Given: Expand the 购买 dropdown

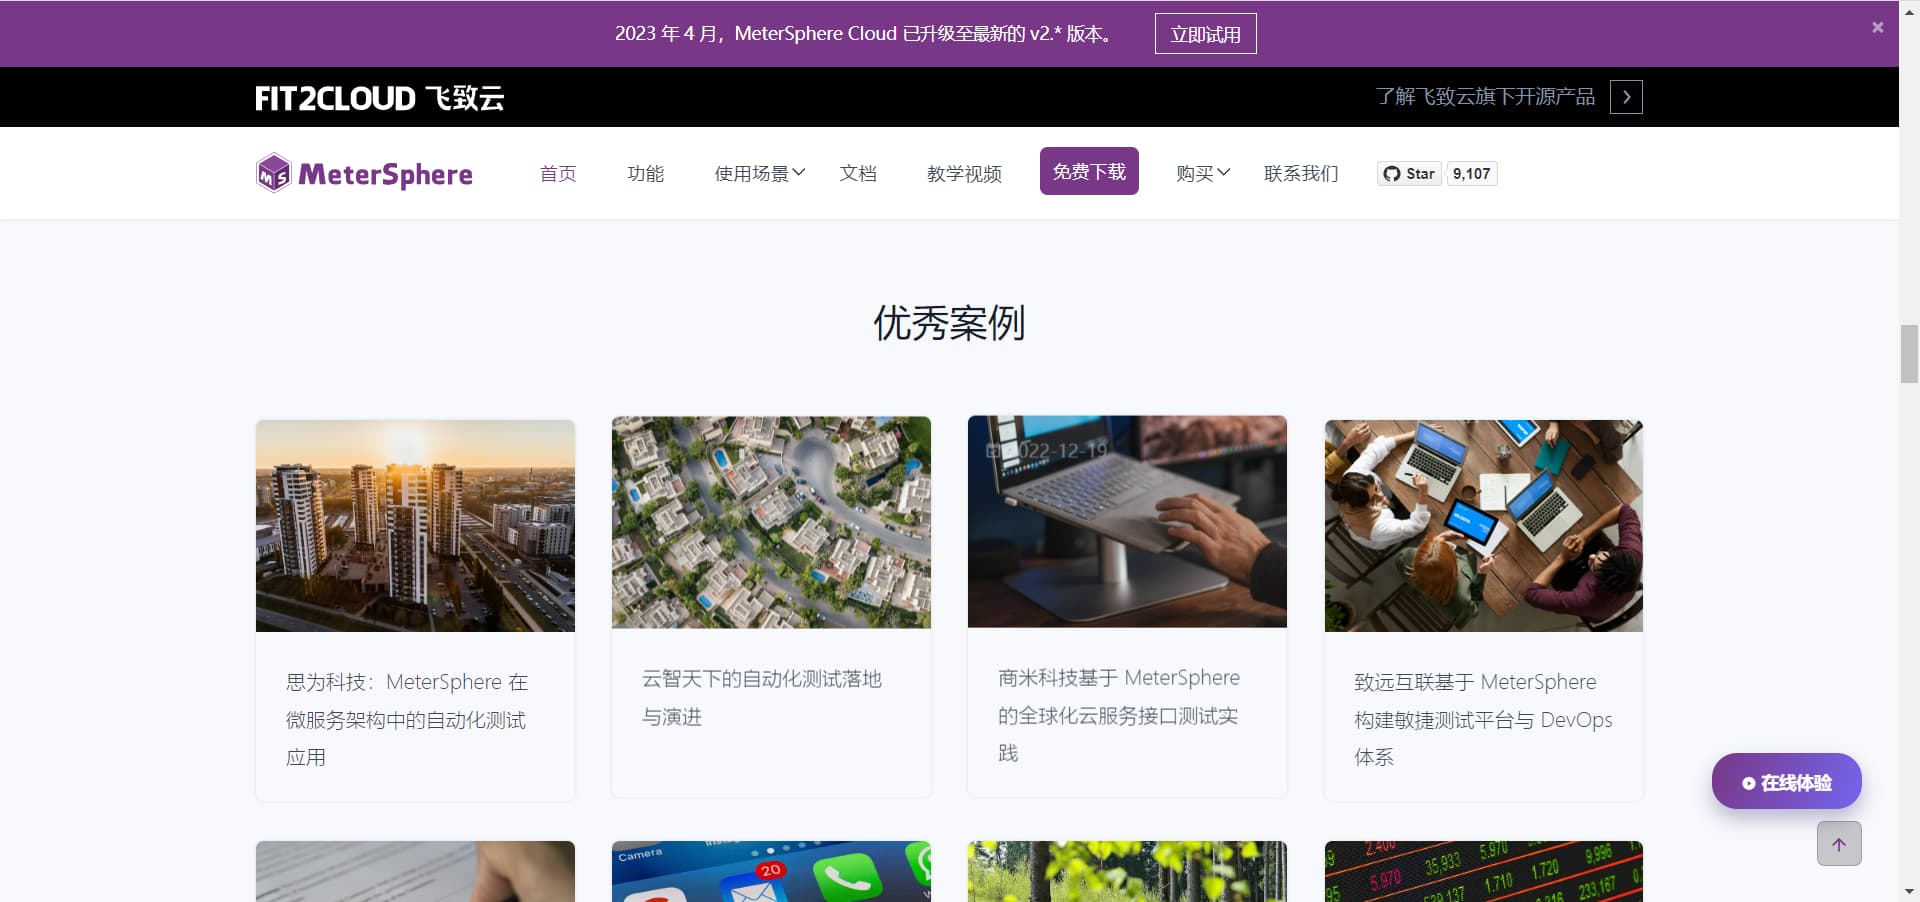Looking at the screenshot, I should (x=1203, y=174).
